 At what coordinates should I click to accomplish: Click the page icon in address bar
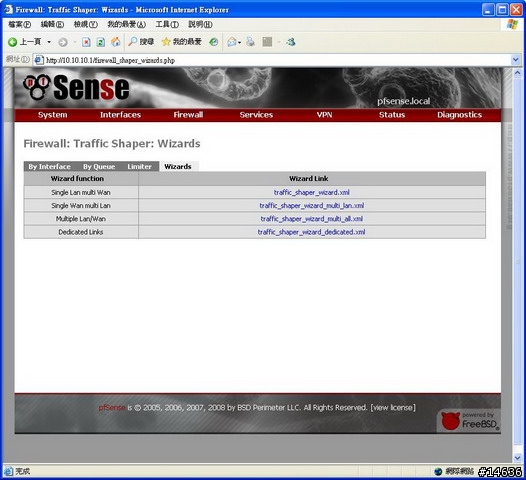39,60
